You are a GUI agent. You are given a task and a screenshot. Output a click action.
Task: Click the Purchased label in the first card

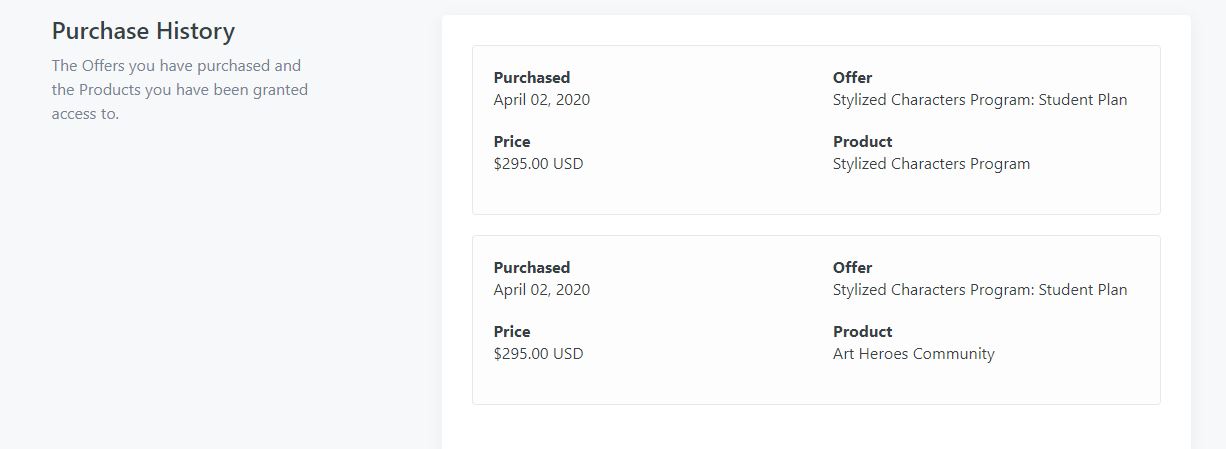click(531, 78)
